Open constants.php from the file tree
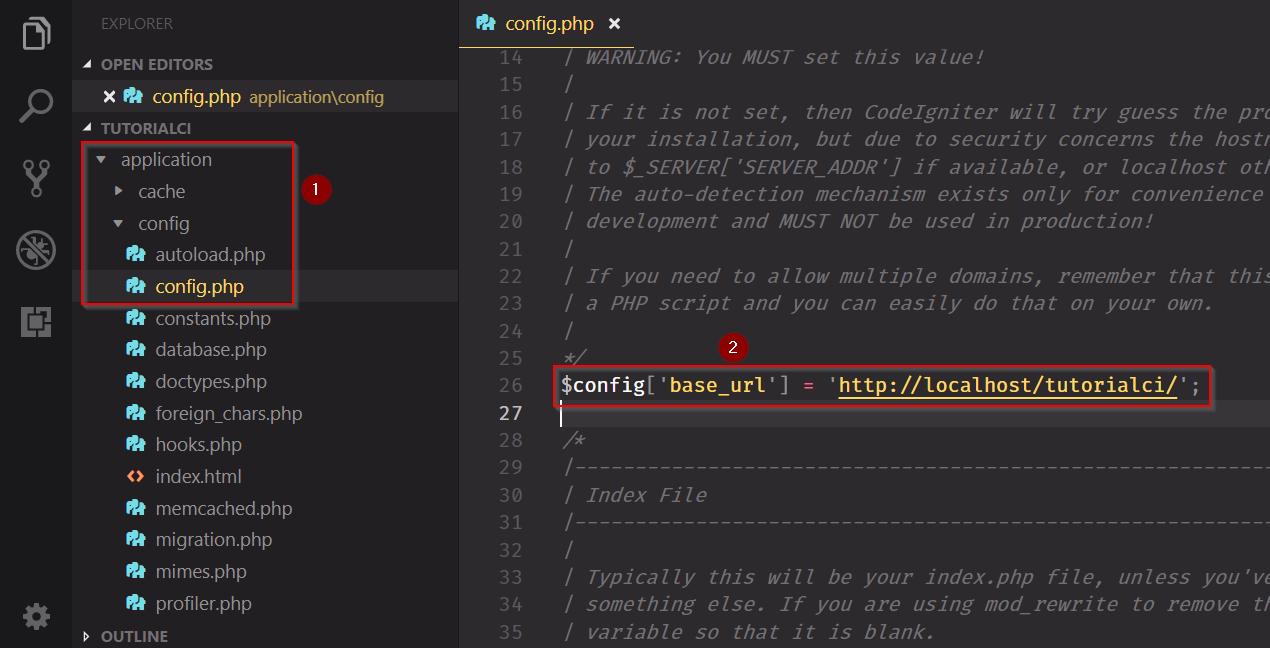Image resolution: width=1270 pixels, height=648 pixels. click(213, 318)
